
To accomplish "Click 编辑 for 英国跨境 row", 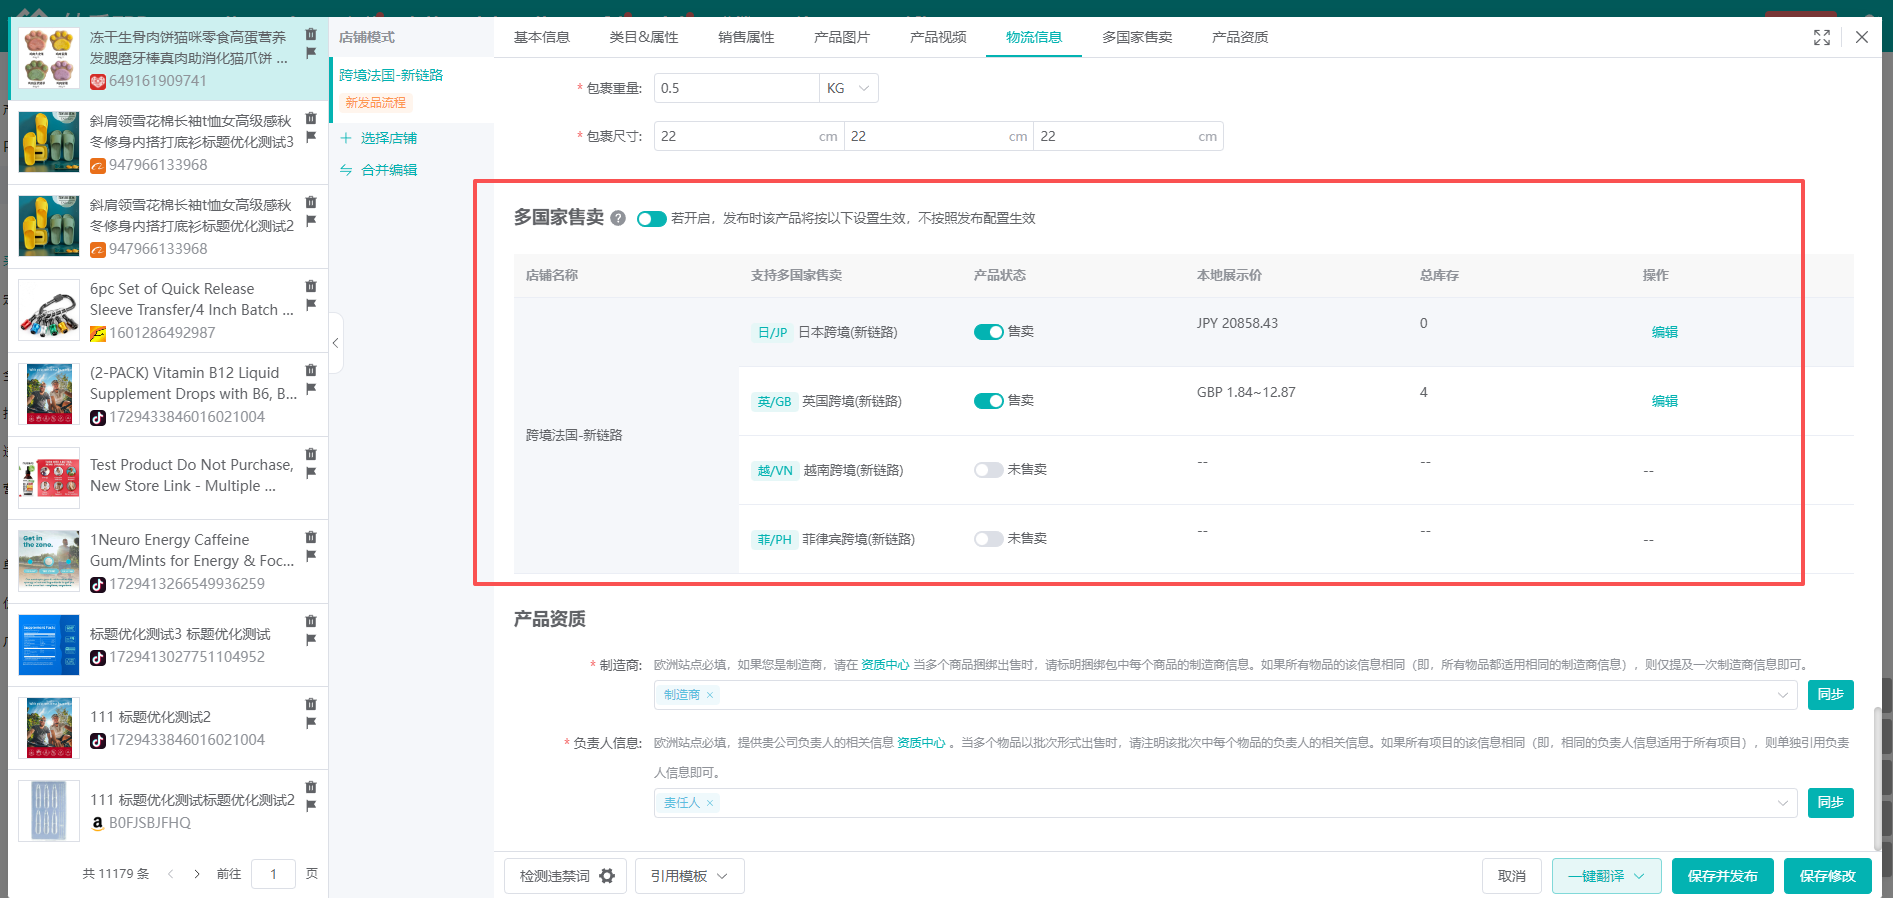I will click(x=1665, y=401).
